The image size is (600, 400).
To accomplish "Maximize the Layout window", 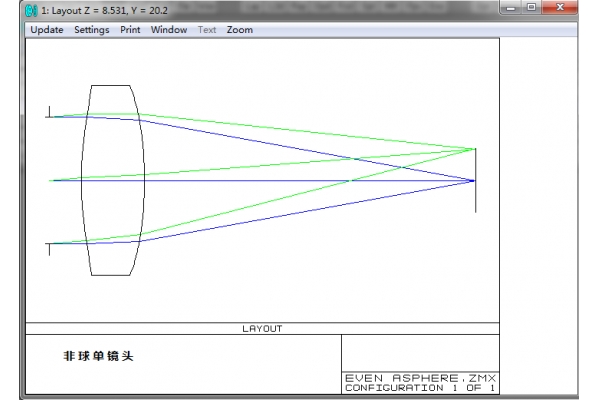I will pos(531,8).
